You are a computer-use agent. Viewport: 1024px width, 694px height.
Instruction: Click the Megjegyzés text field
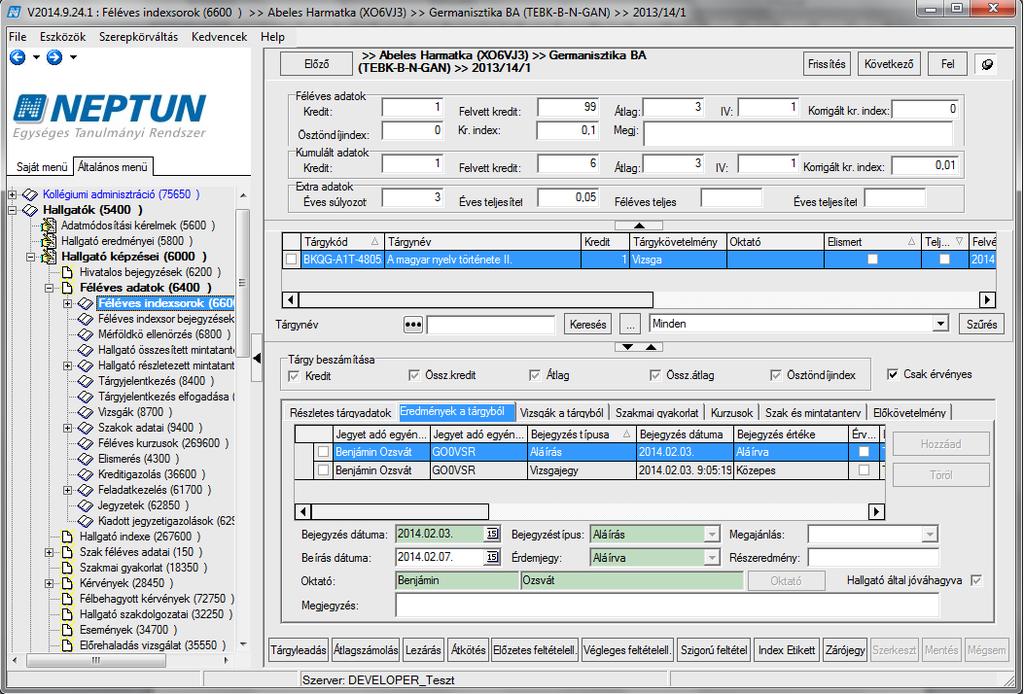coord(667,605)
